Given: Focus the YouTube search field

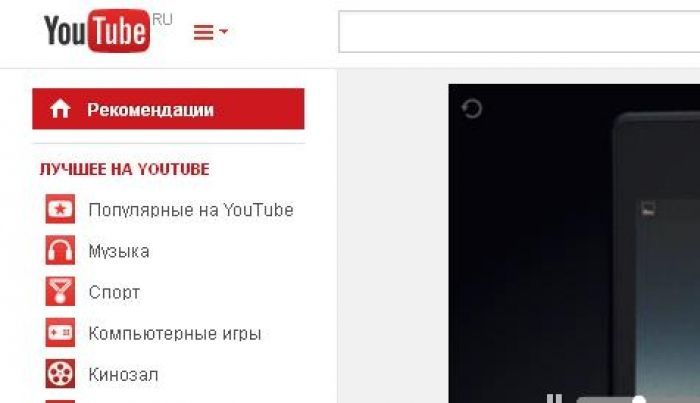Looking at the screenshot, I should pos(519,32).
